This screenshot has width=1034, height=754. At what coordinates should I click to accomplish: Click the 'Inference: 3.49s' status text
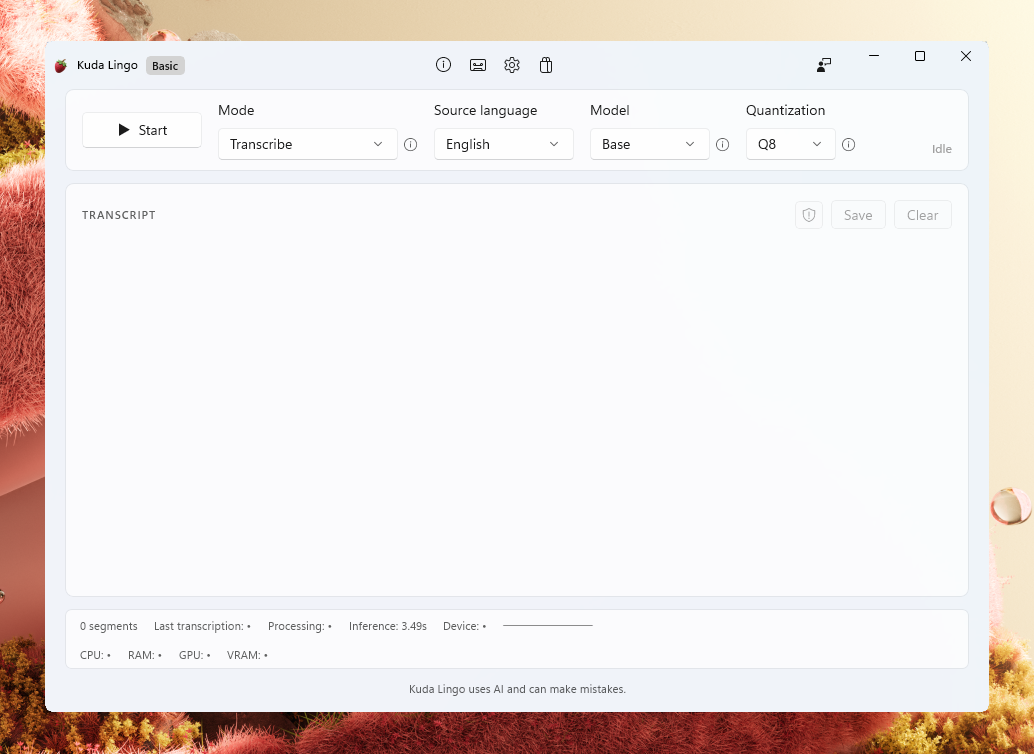[x=388, y=626]
